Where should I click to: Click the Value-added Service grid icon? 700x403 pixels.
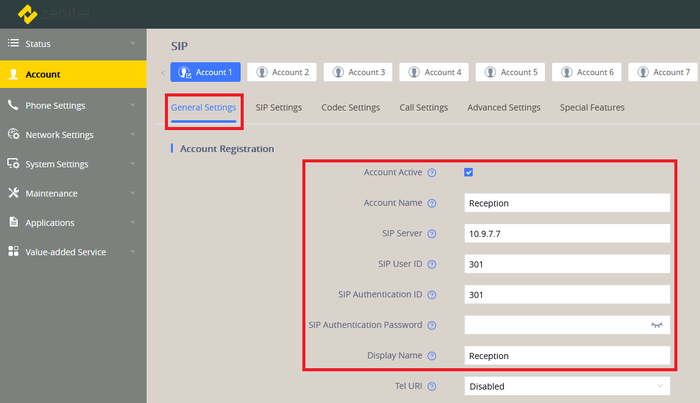(x=14, y=252)
